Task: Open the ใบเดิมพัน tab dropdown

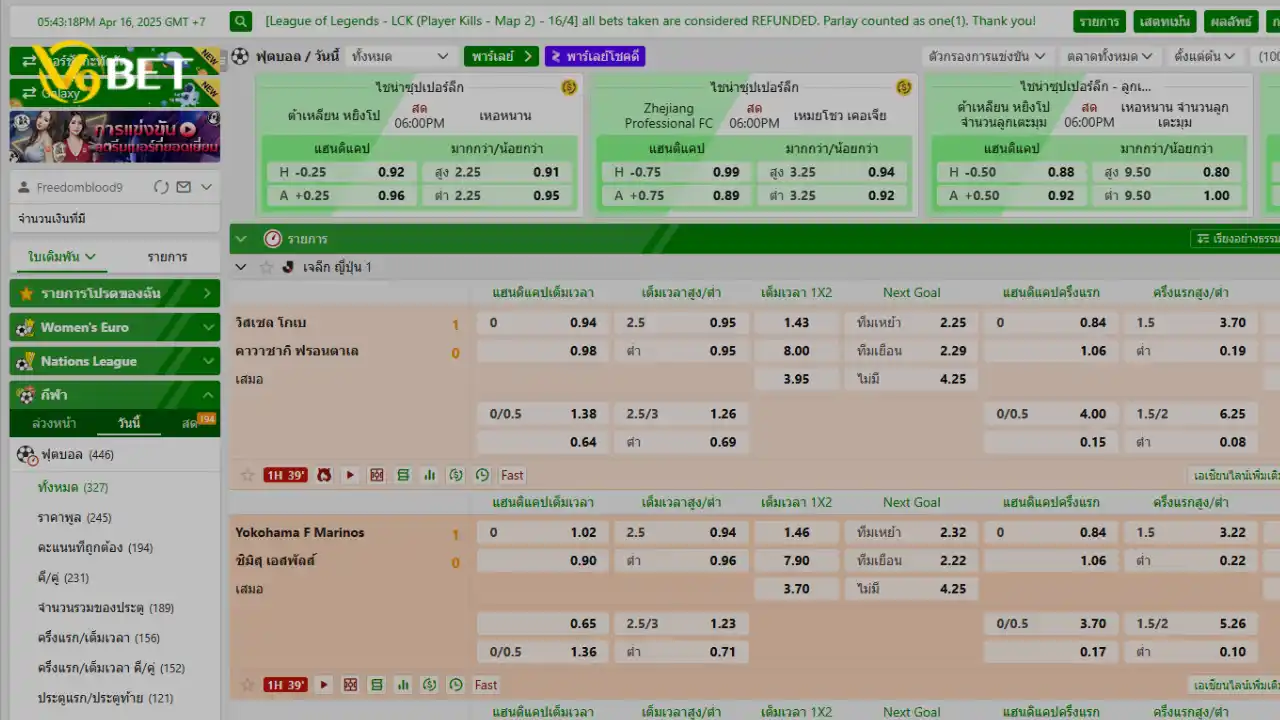Action: point(63,257)
